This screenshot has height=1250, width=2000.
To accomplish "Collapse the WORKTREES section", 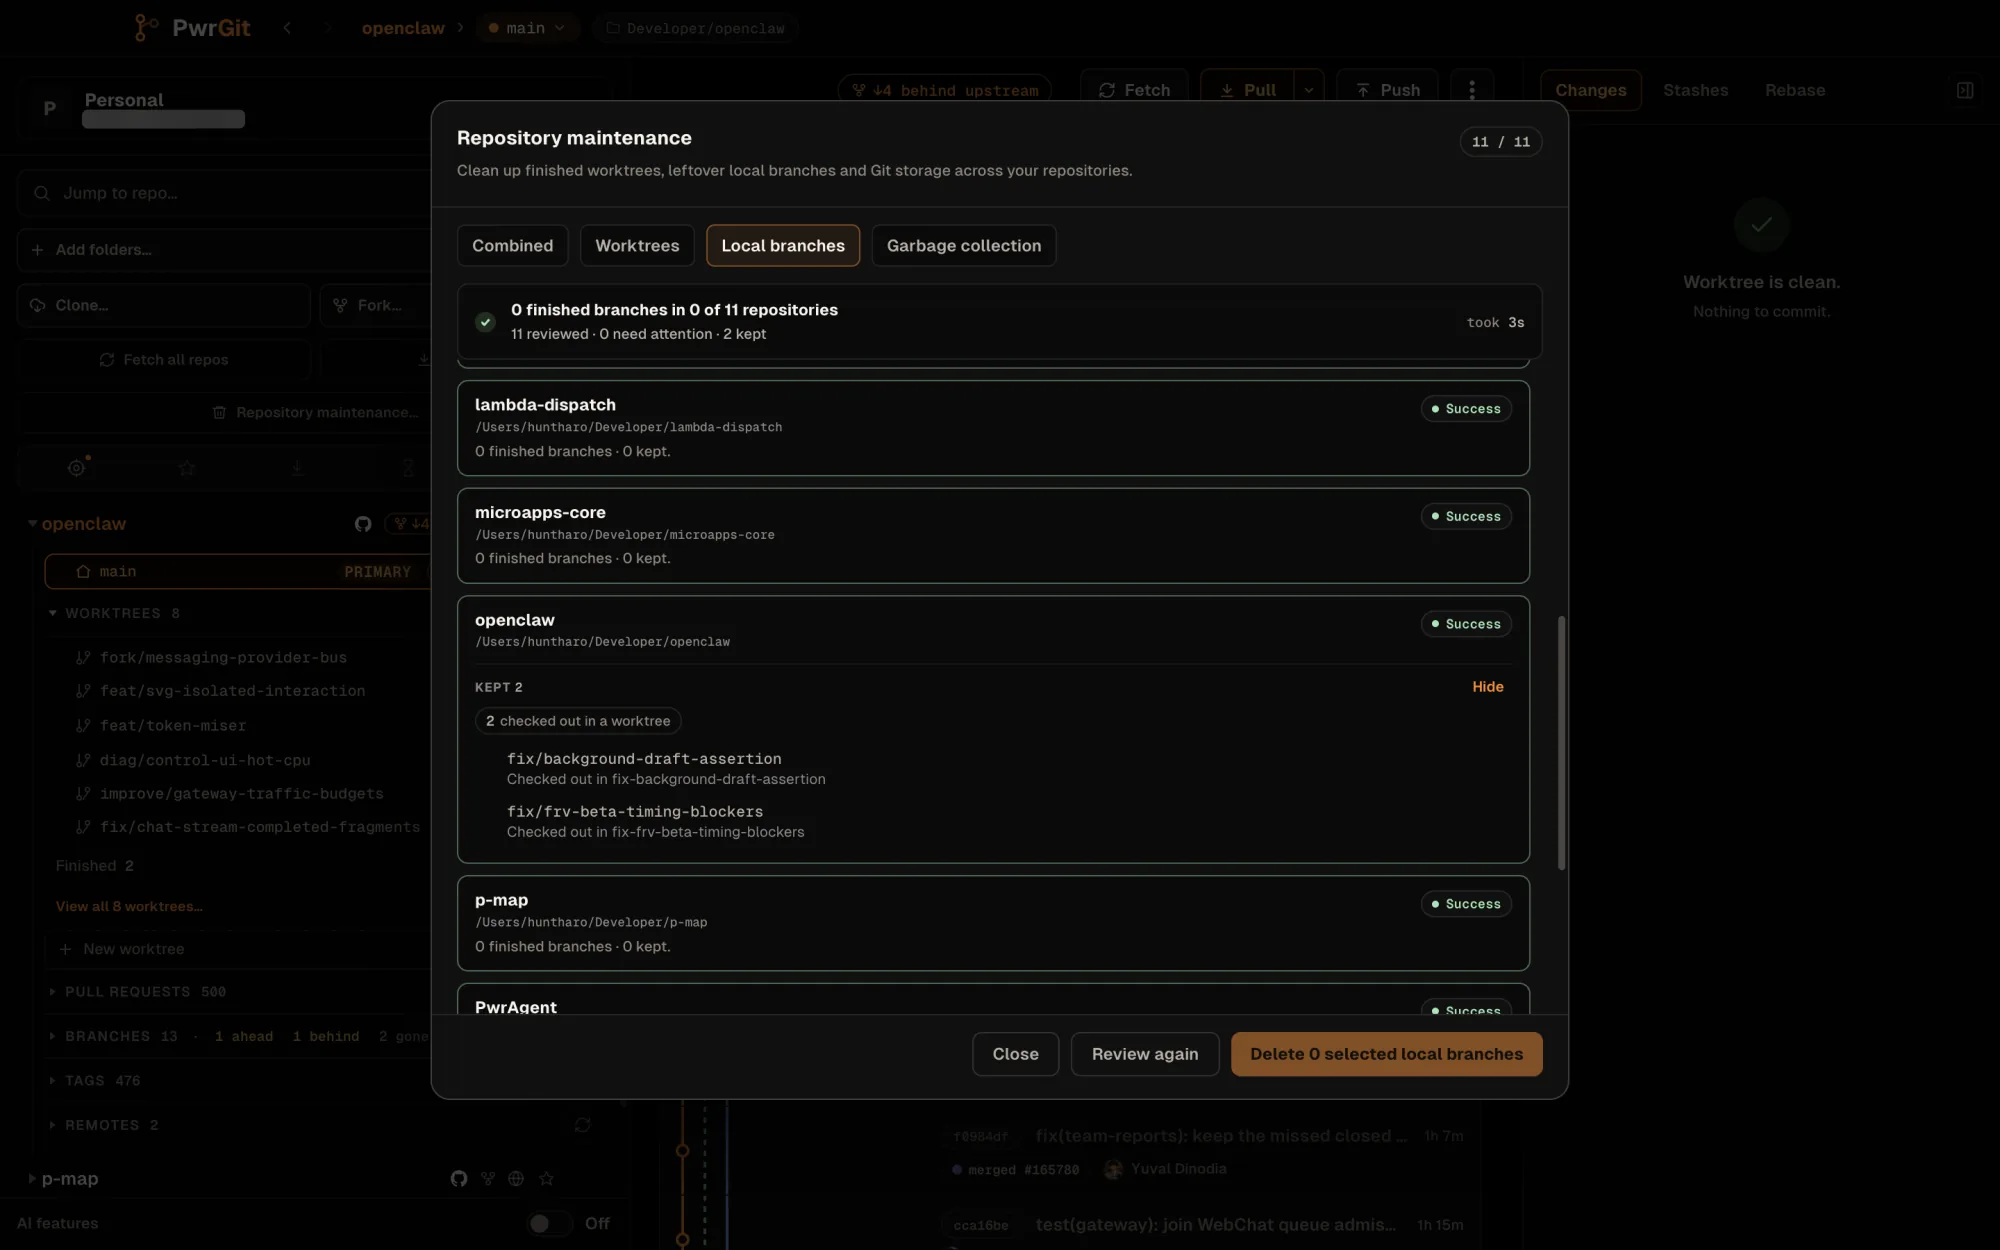I will click(x=53, y=613).
